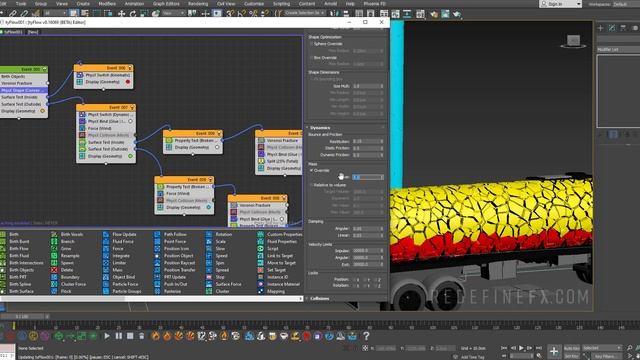Screen dimensions: 640x360
Task: Click the Move transform tool in main toolbar
Action: coord(121,13)
